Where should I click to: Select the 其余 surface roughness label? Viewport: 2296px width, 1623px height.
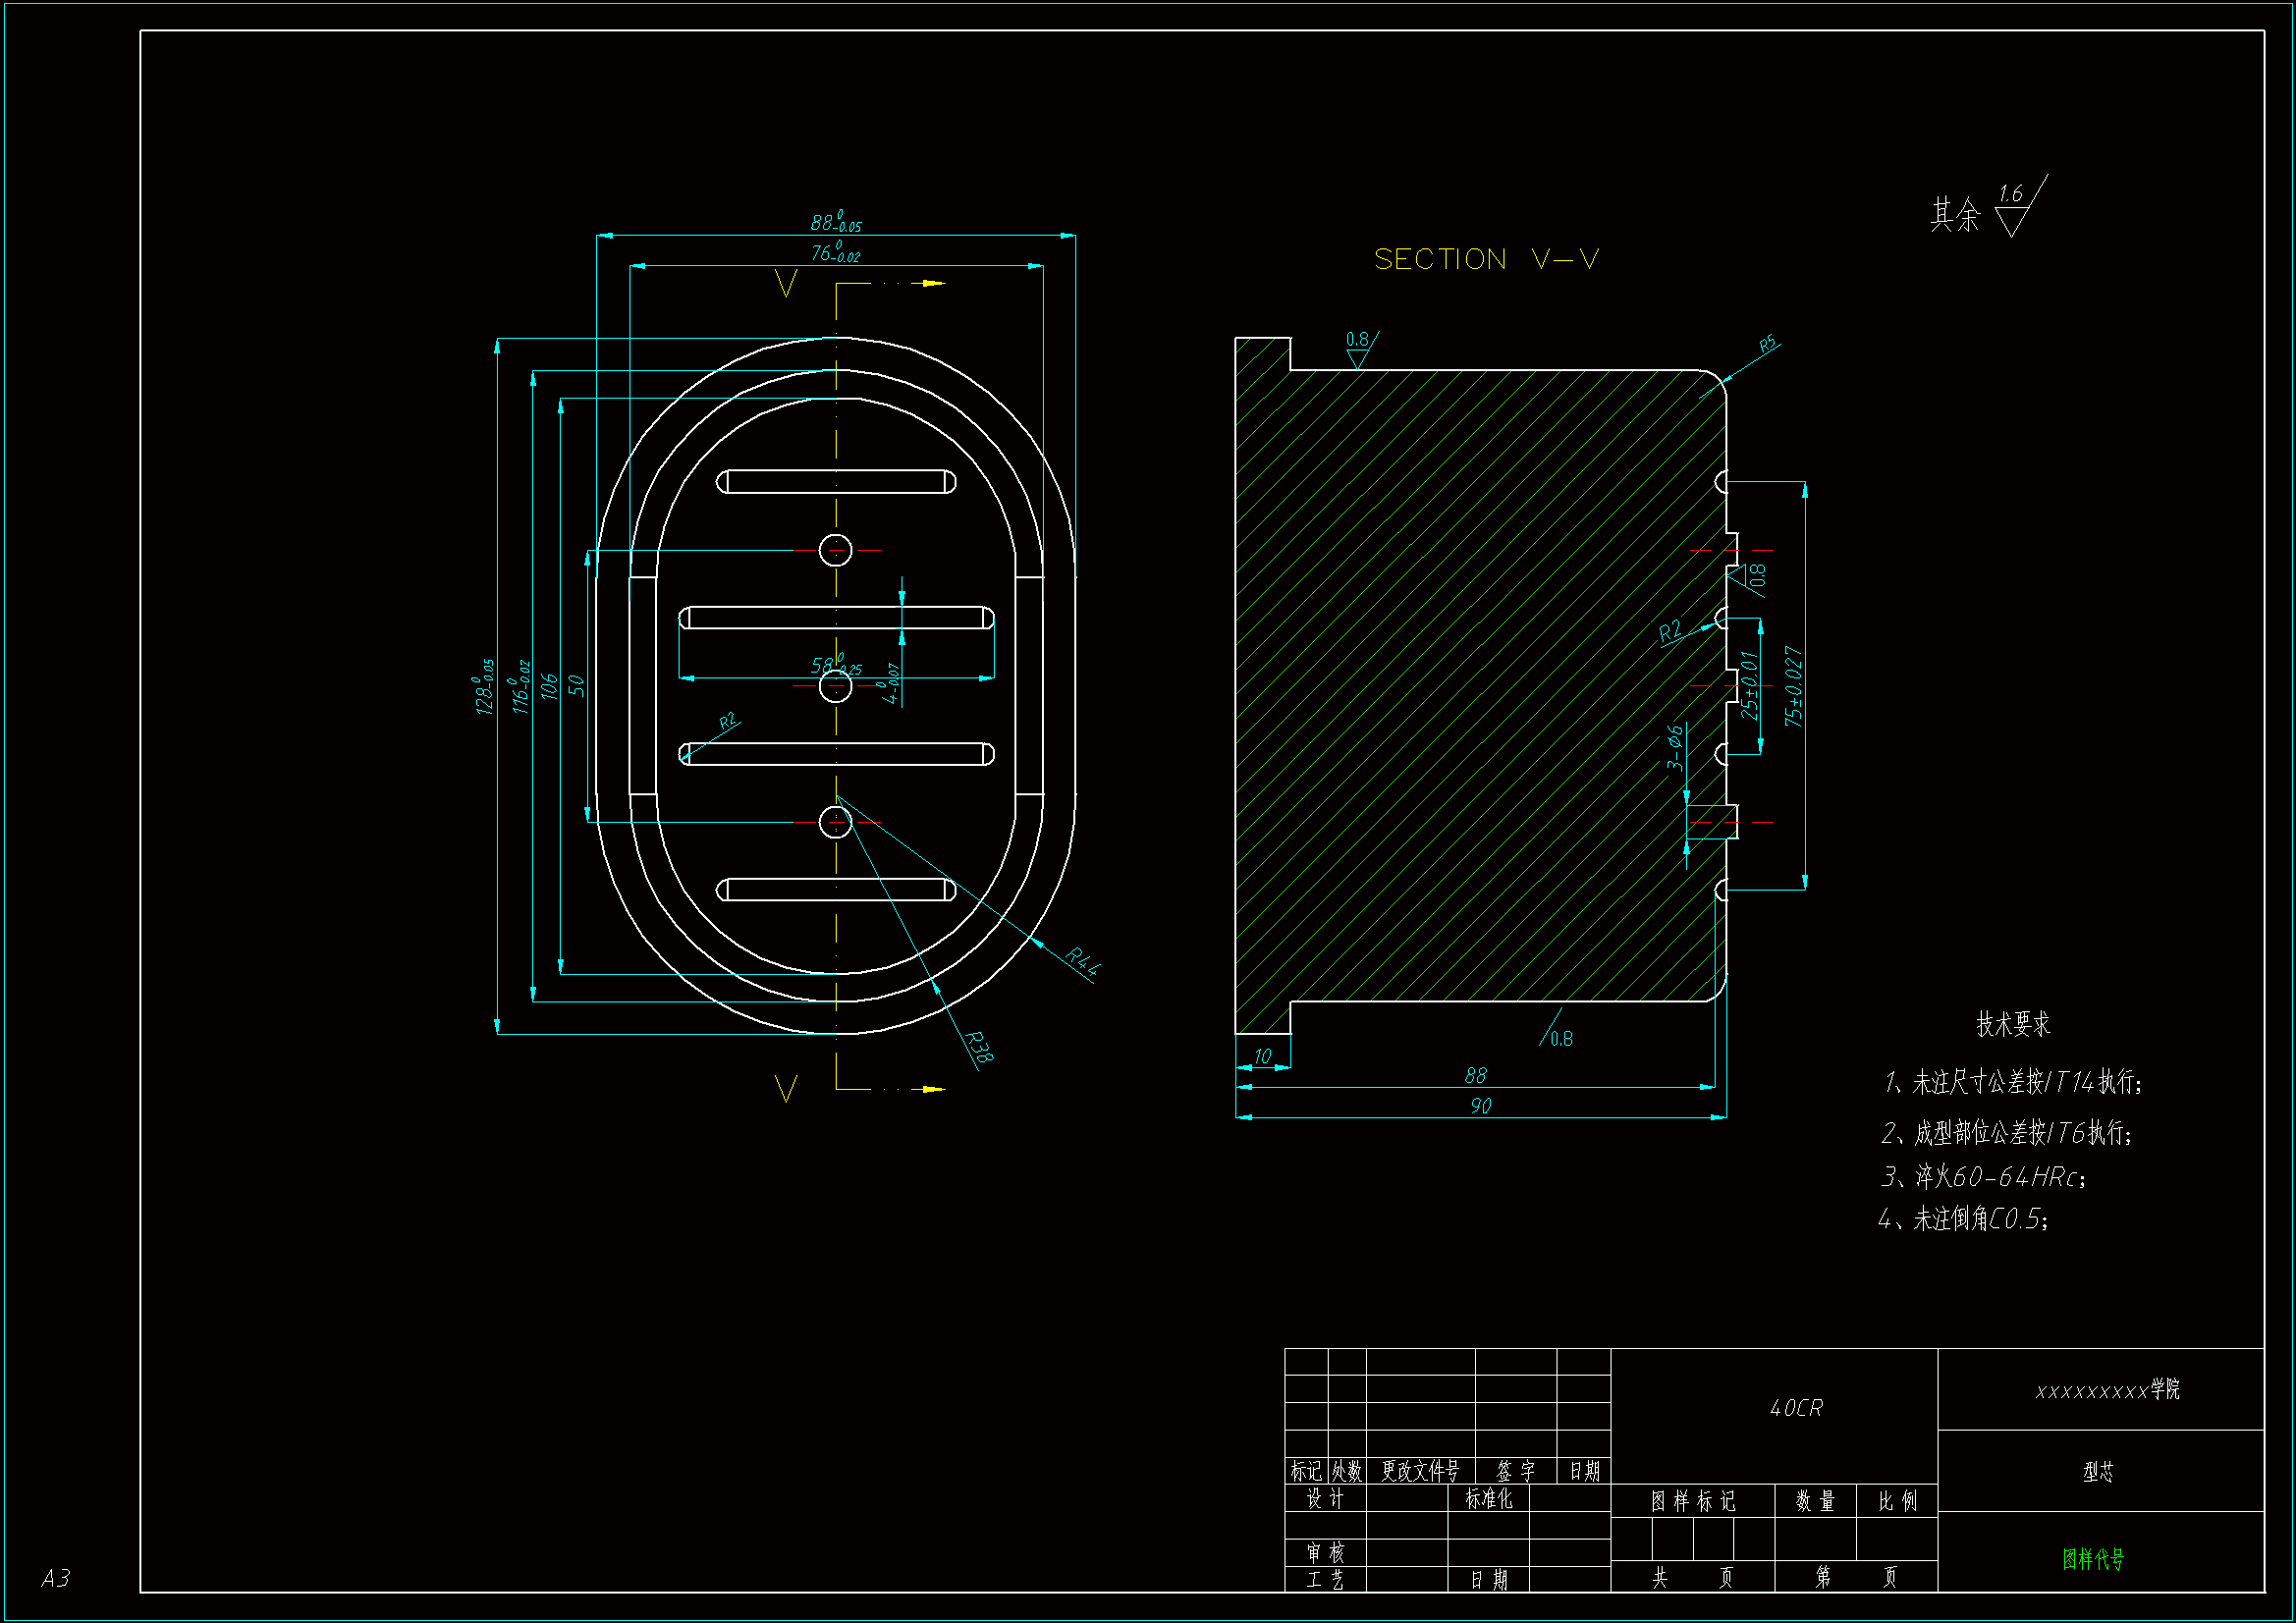(x=1954, y=214)
